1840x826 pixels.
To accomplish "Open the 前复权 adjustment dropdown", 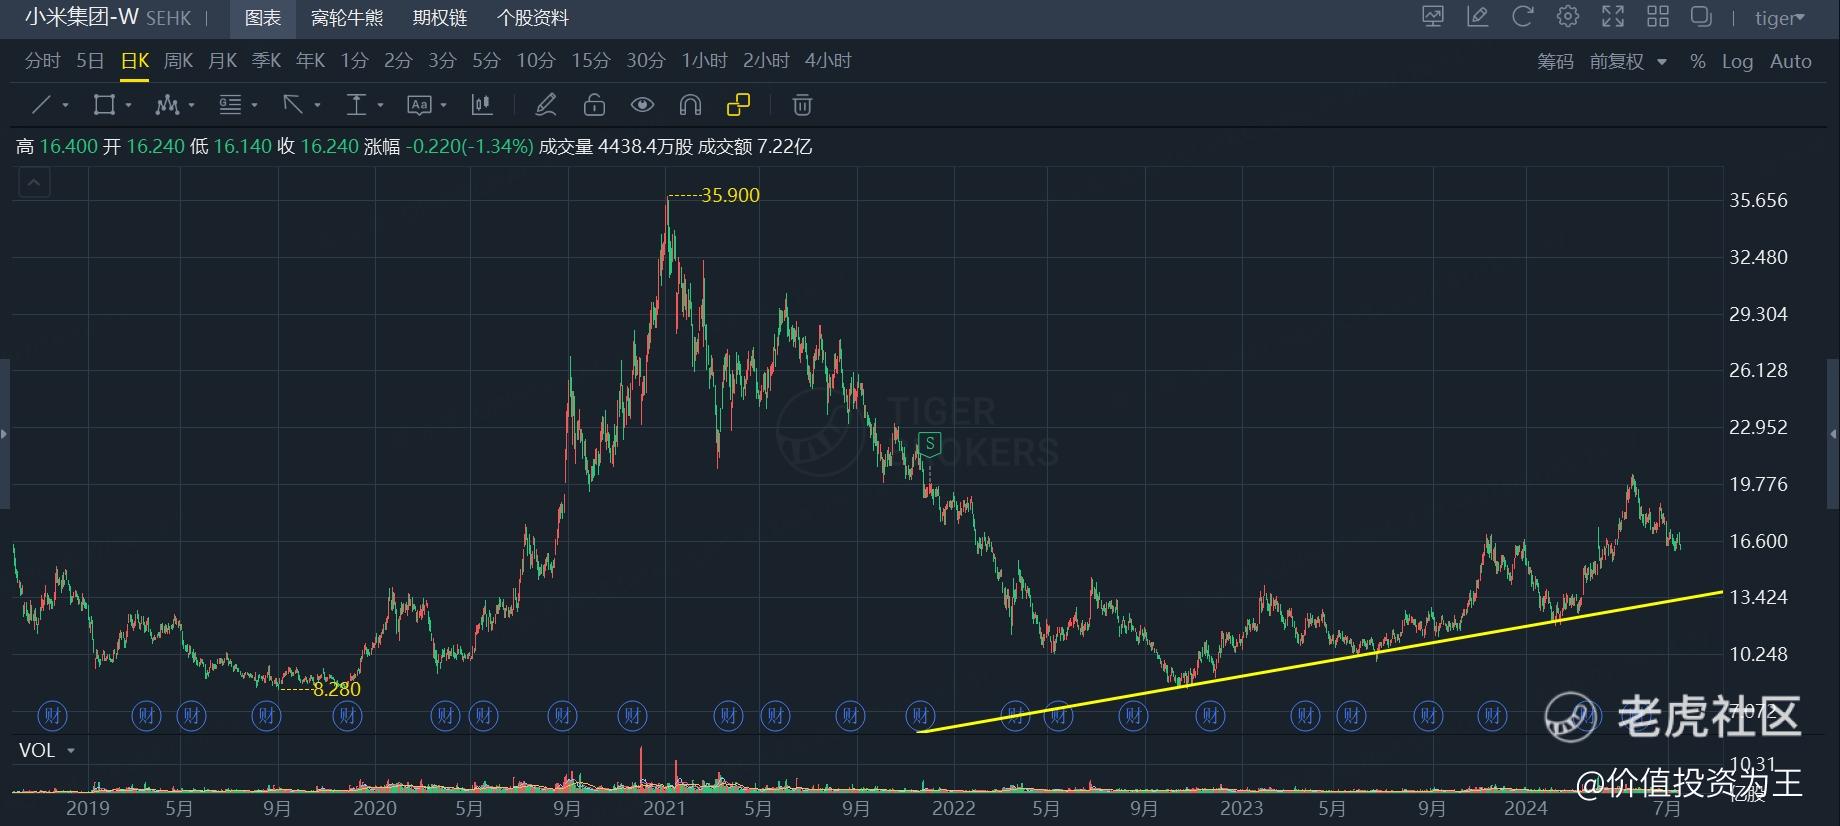I will (1629, 61).
